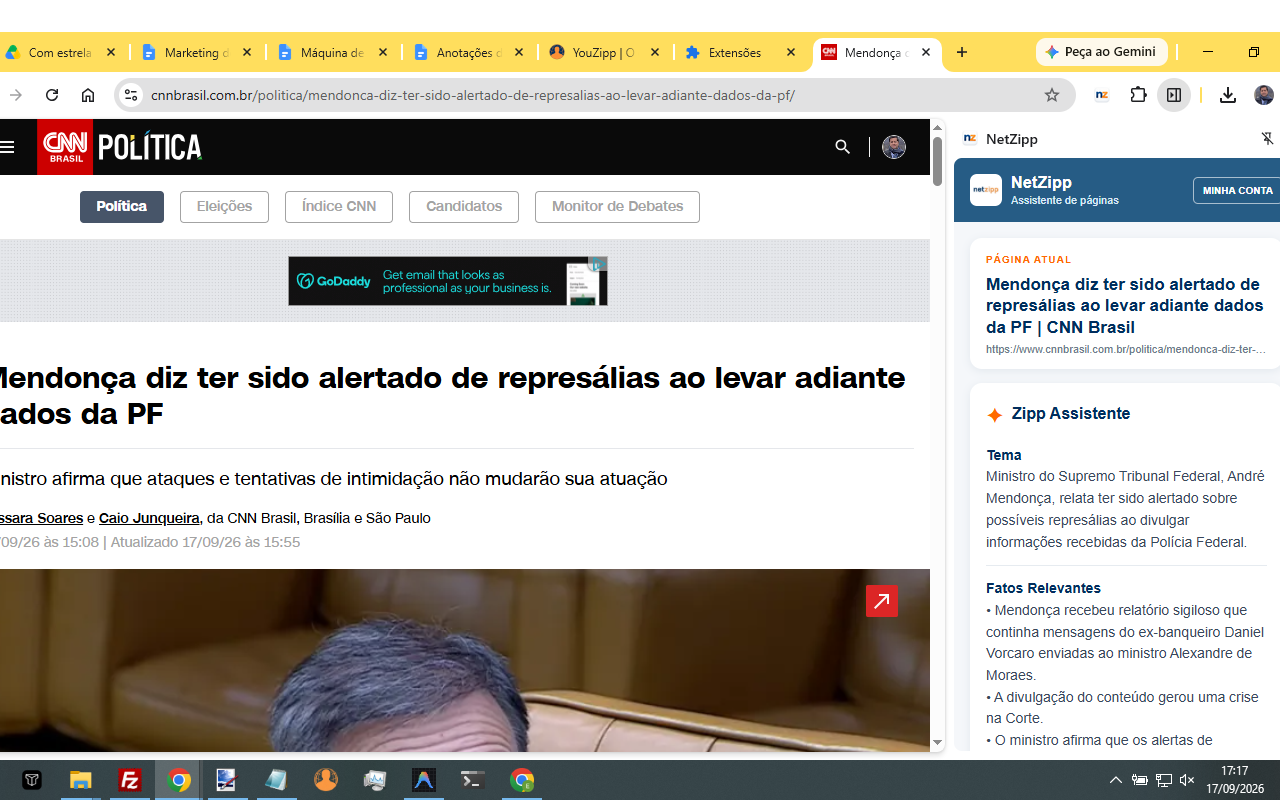Open FileZilla from the taskbar
Image resolution: width=1280 pixels, height=800 pixels.
129,780
